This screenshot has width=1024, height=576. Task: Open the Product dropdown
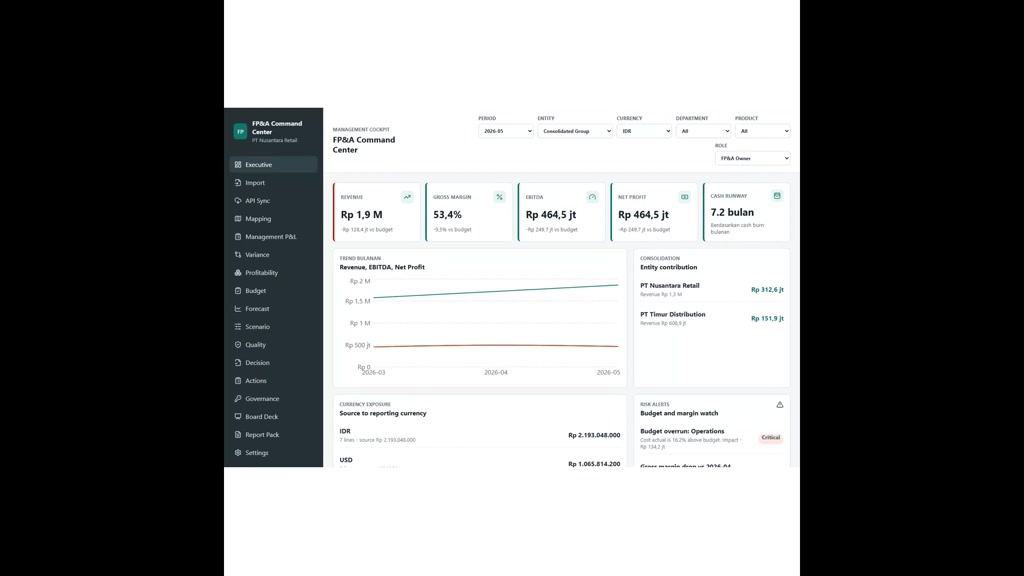tap(762, 131)
